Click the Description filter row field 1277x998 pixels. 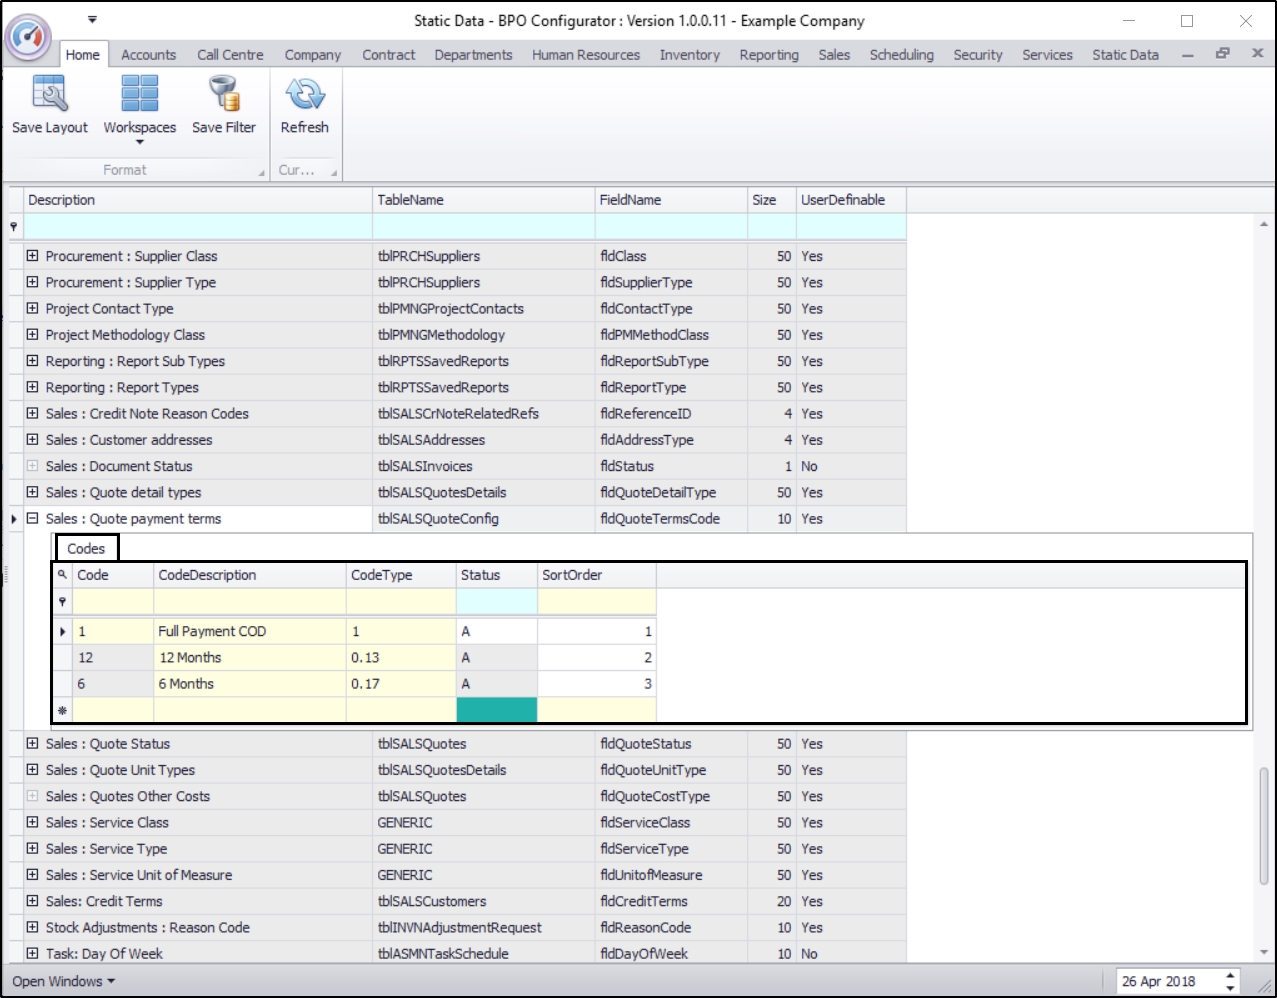tap(198, 227)
